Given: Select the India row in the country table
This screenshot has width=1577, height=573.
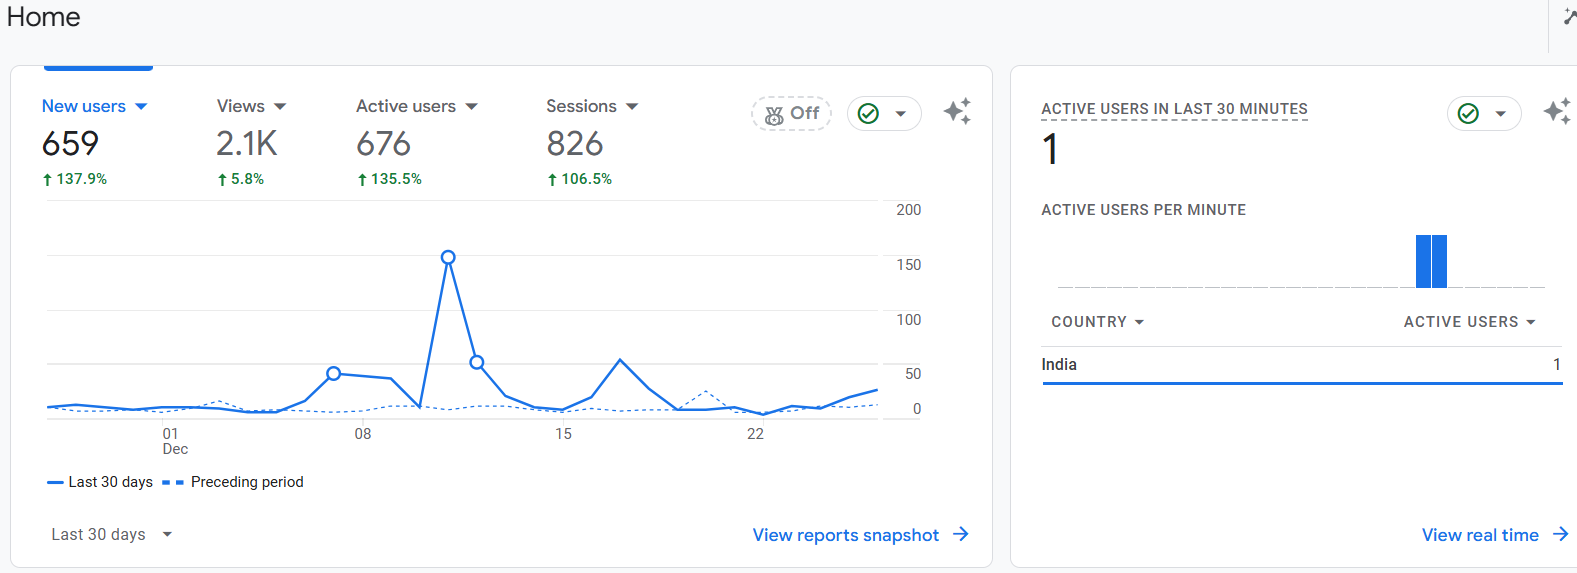Looking at the screenshot, I should pos(1300,365).
